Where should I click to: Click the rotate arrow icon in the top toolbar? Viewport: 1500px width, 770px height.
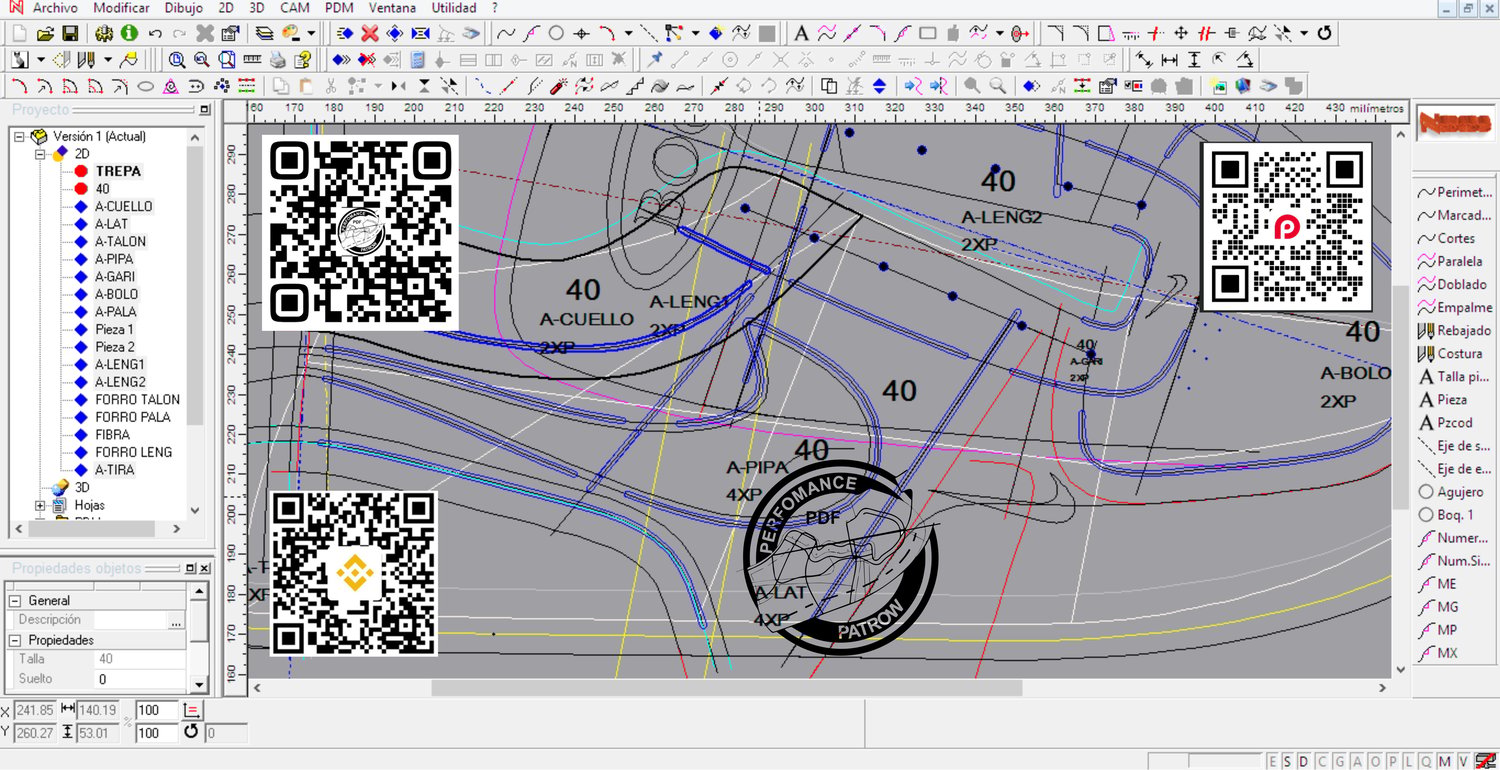coord(1324,33)
